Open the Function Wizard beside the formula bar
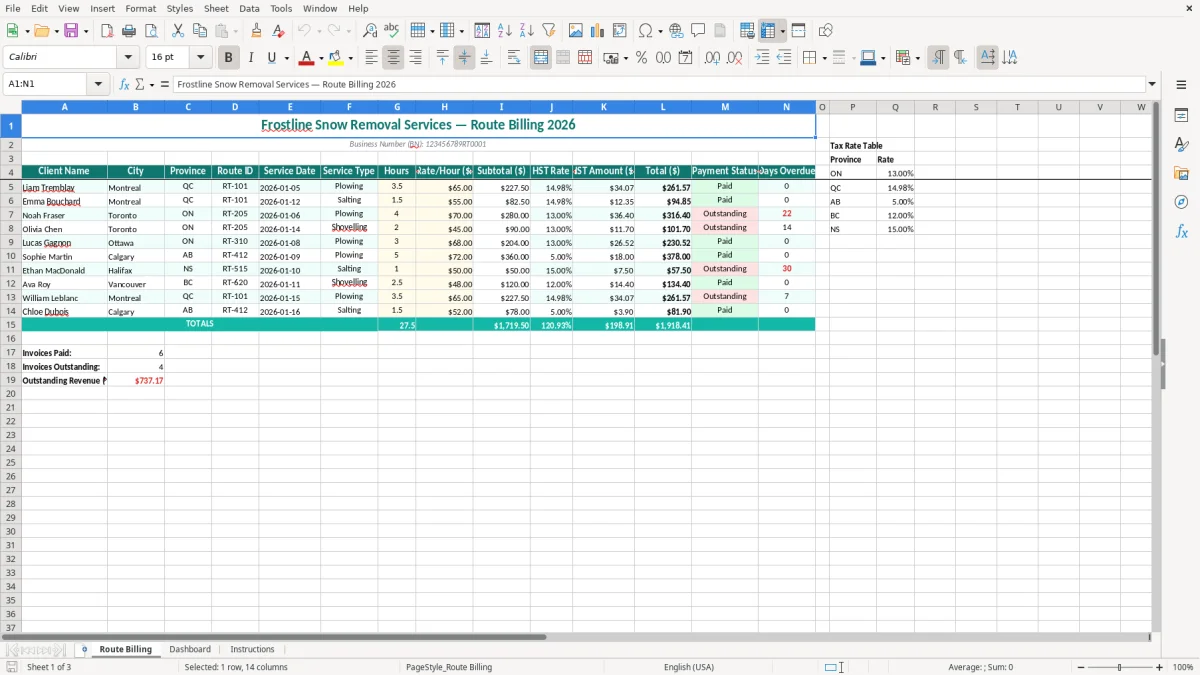The width and height of the screenshot is (1200, 675). click(x=125, y=85)
